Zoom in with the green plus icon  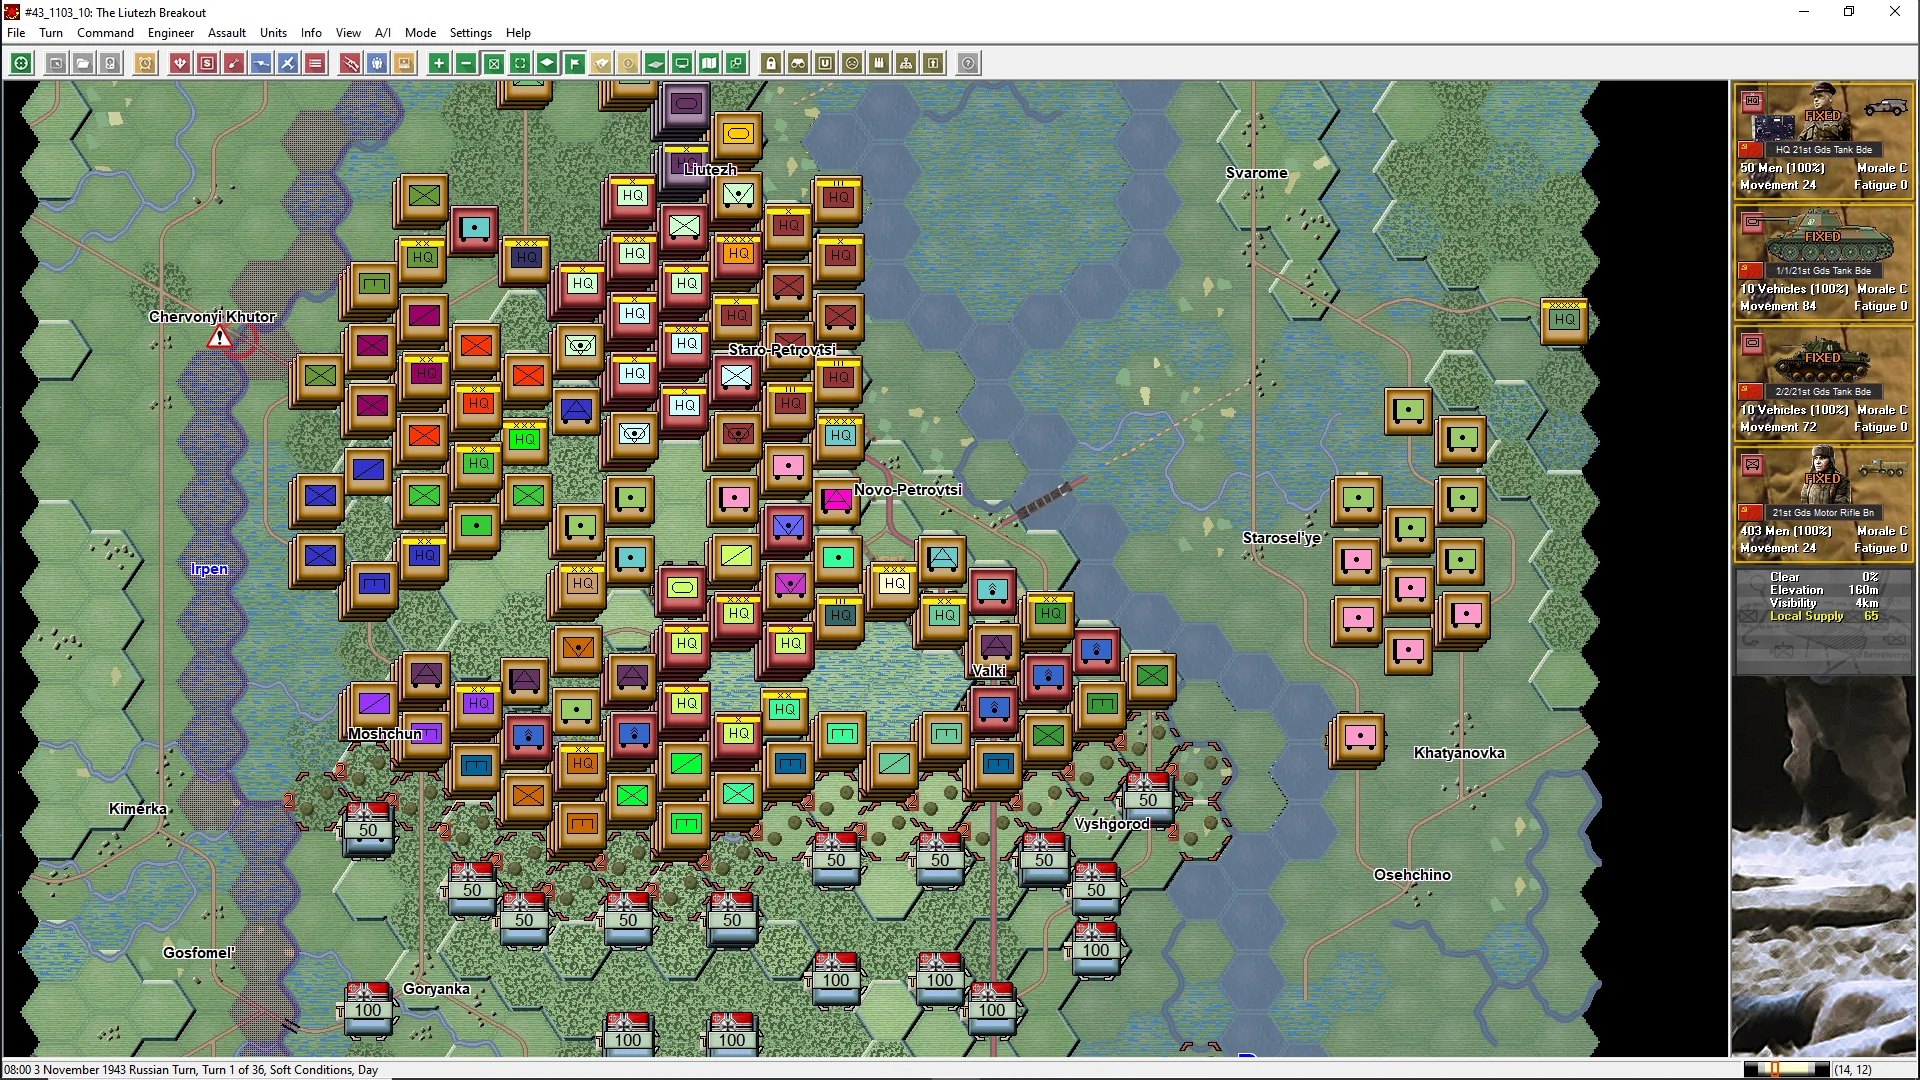(x=439, y=64)
